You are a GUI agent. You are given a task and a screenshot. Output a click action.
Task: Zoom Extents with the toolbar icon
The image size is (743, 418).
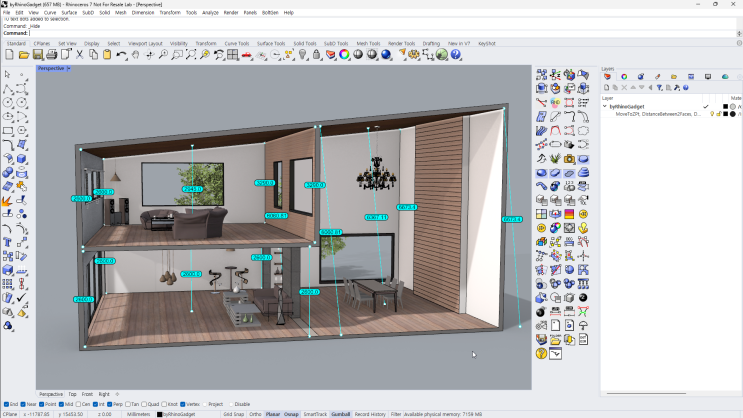(191, 55)
